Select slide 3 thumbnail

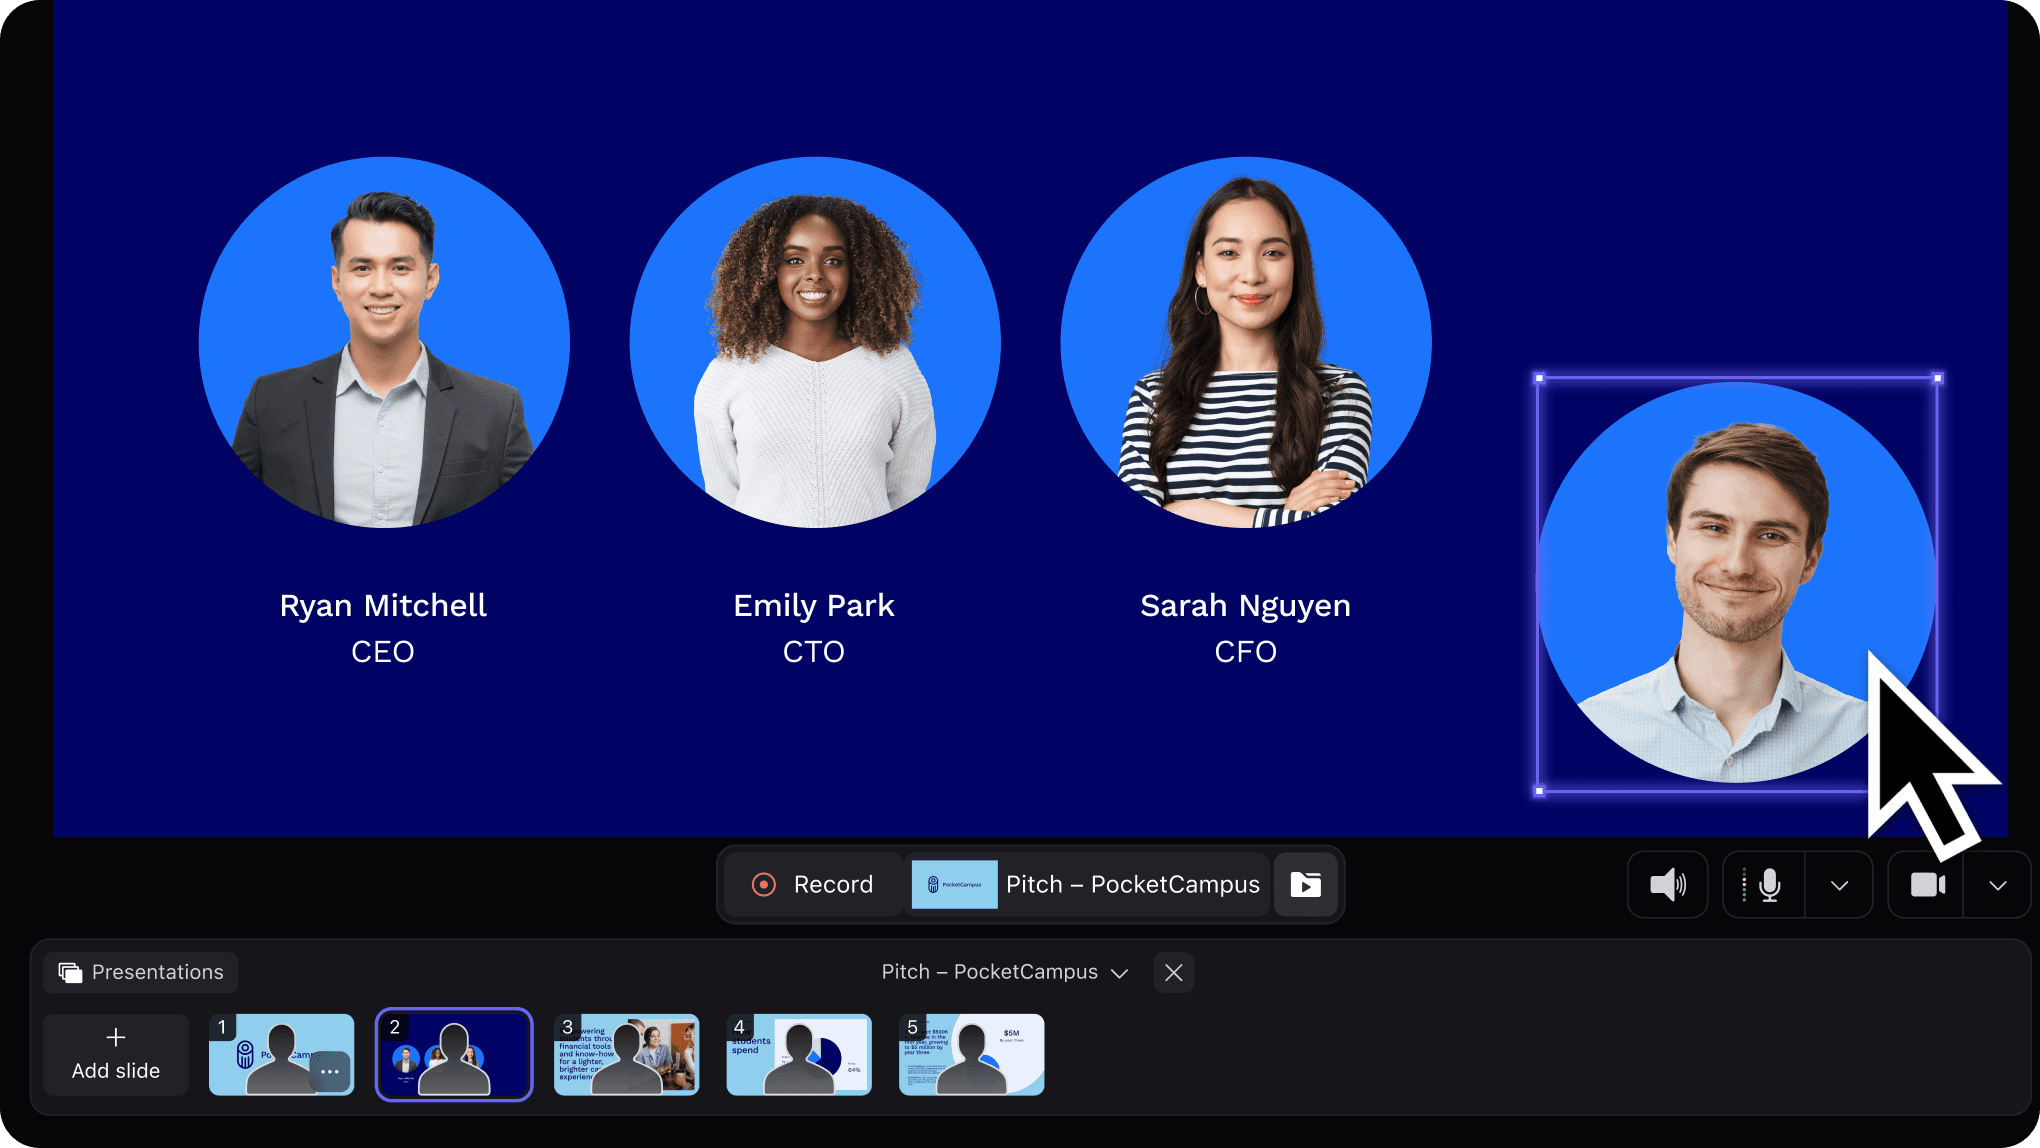point(627,1054)
